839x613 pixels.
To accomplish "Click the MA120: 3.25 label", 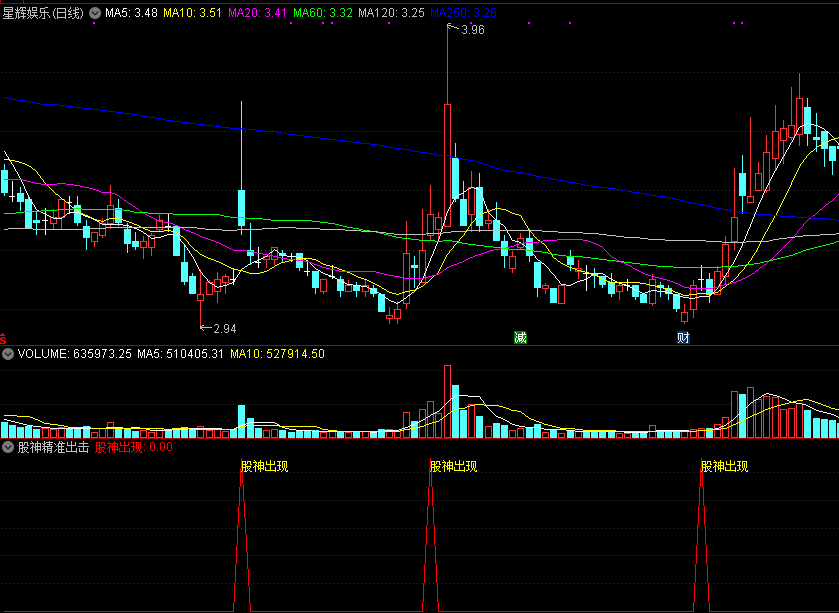I will pos(391,13).
